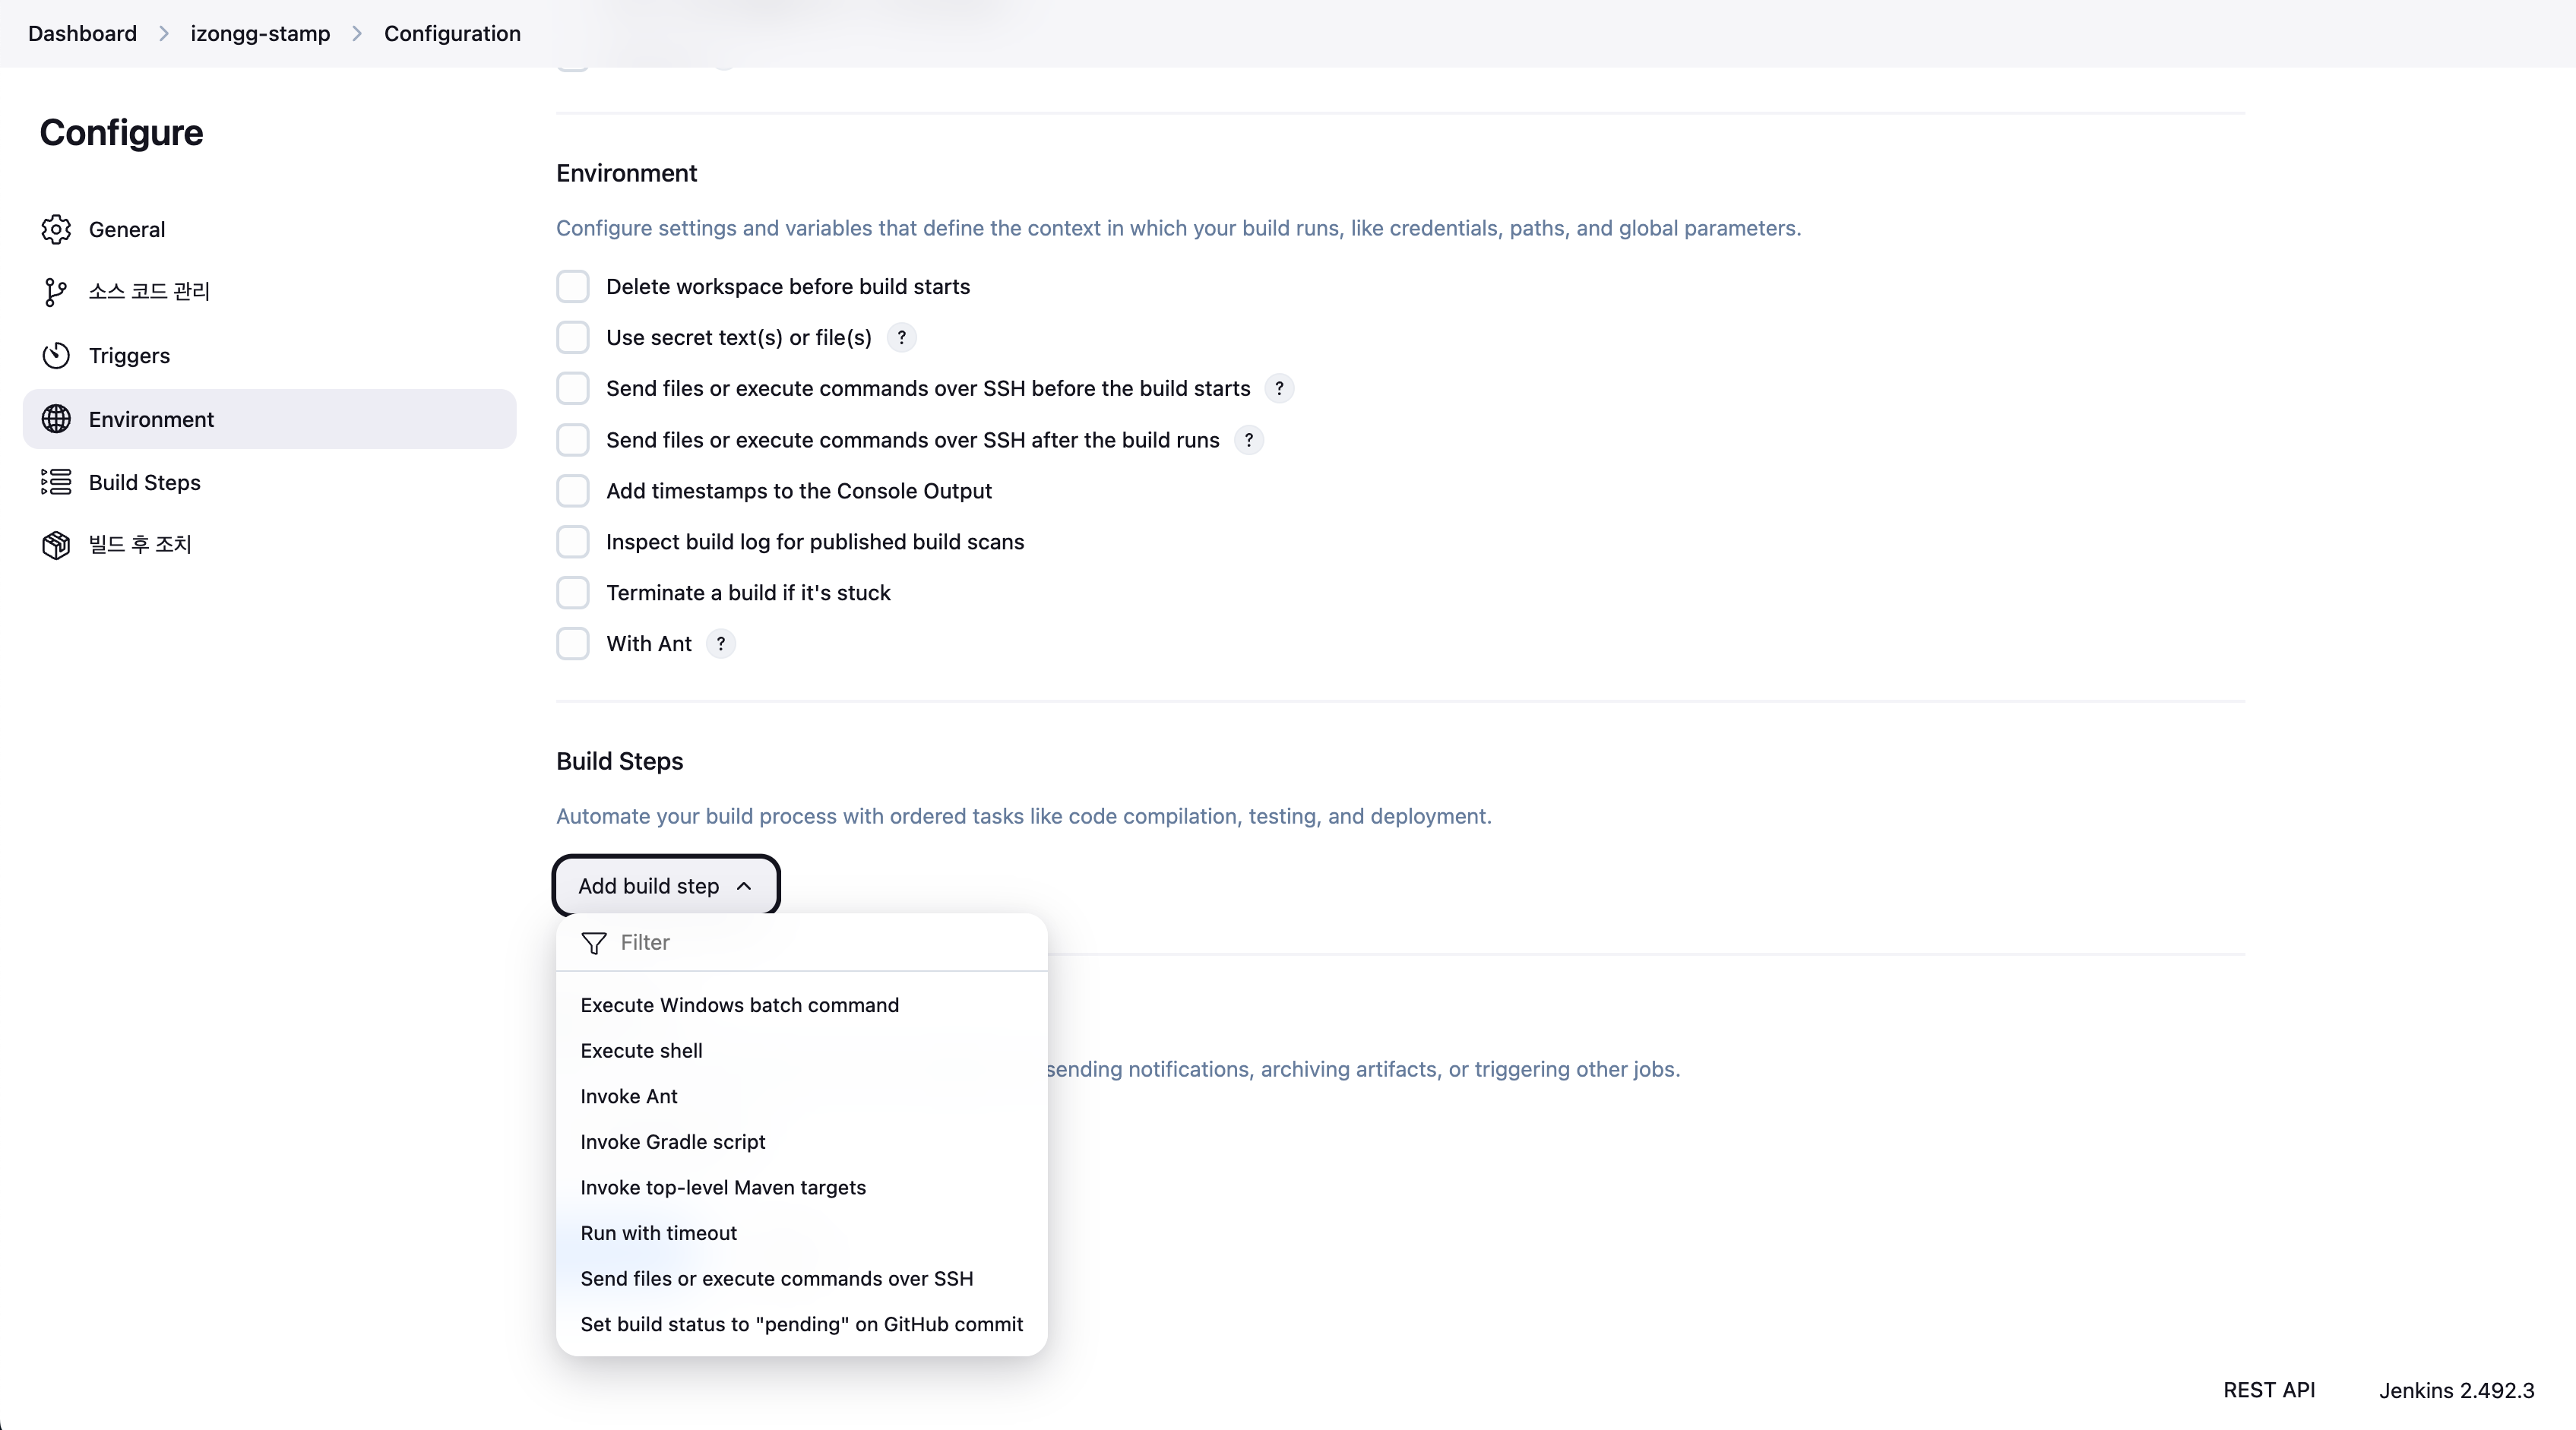Pick Send files or execute commands over SSH step
Viewport: 2576px width, 1430px height.
[776, 1279]
